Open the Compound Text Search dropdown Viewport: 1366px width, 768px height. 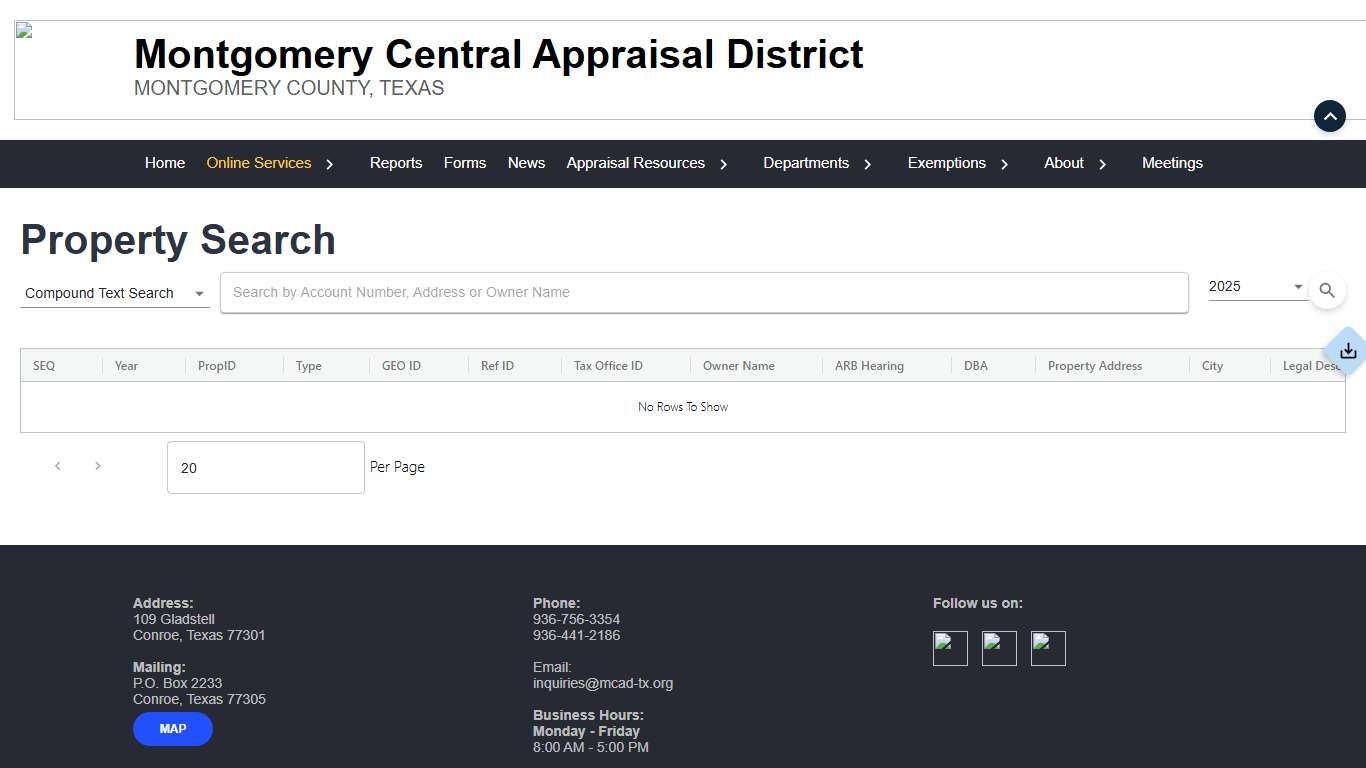tap(114, 293)
